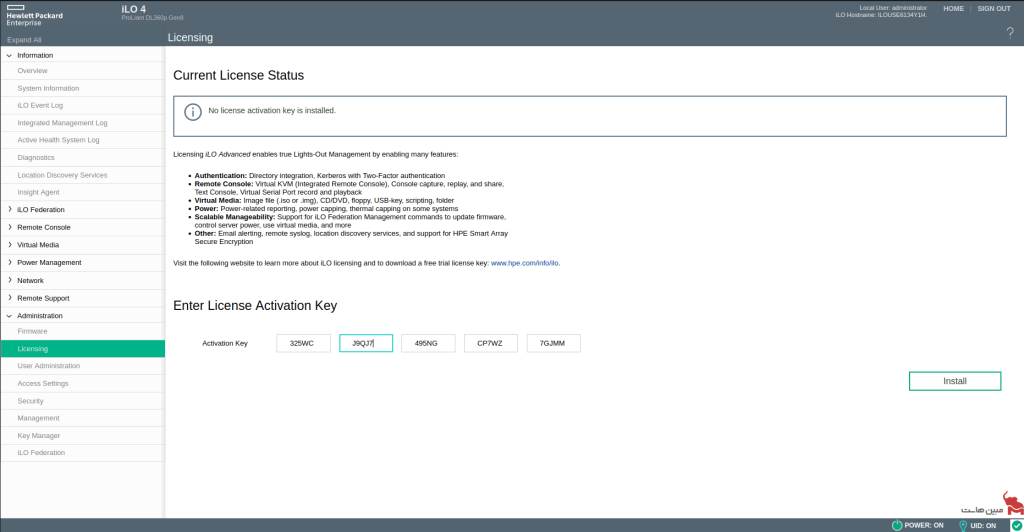1024x532 pixels.
Task: Expand the Remote Support section
Action: coord(9,298)
